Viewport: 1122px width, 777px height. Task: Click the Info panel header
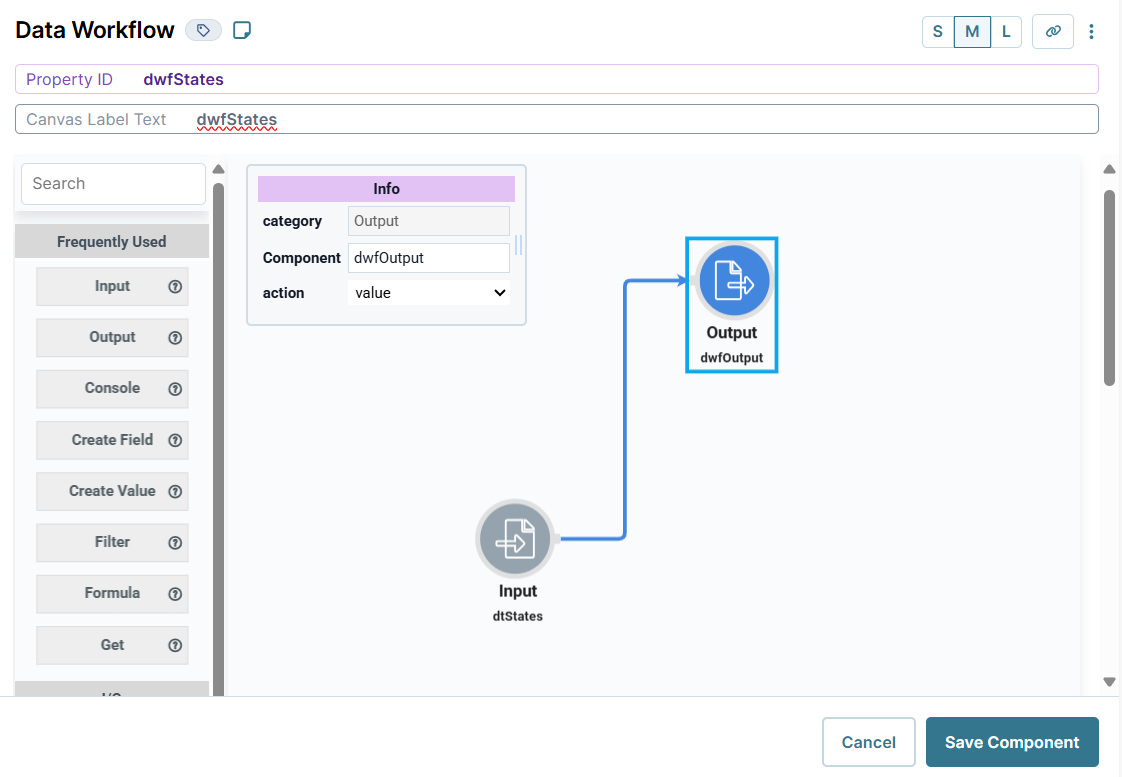pos(386,189)
